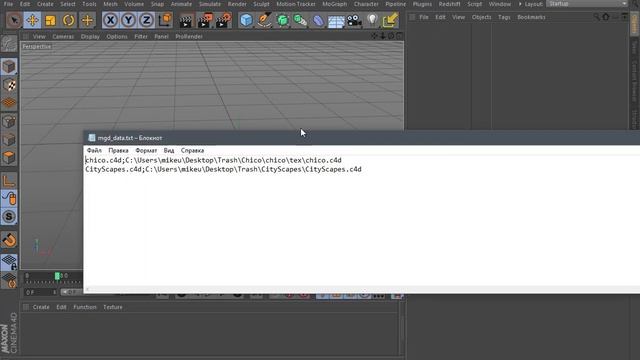640x360 pixels.
Task: Open Object Manager Tags menu
Action: [504, 17]
